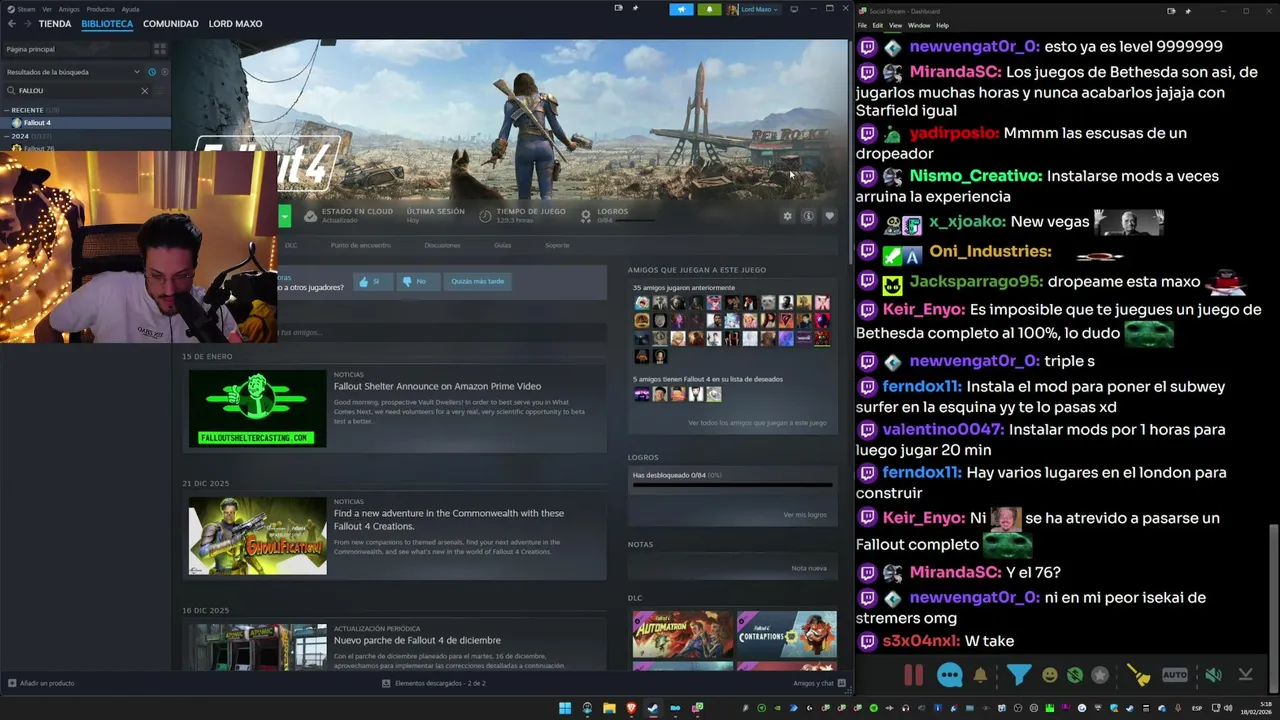
Task: Click Social Stream green sync icon
Action: point(1075,675)
